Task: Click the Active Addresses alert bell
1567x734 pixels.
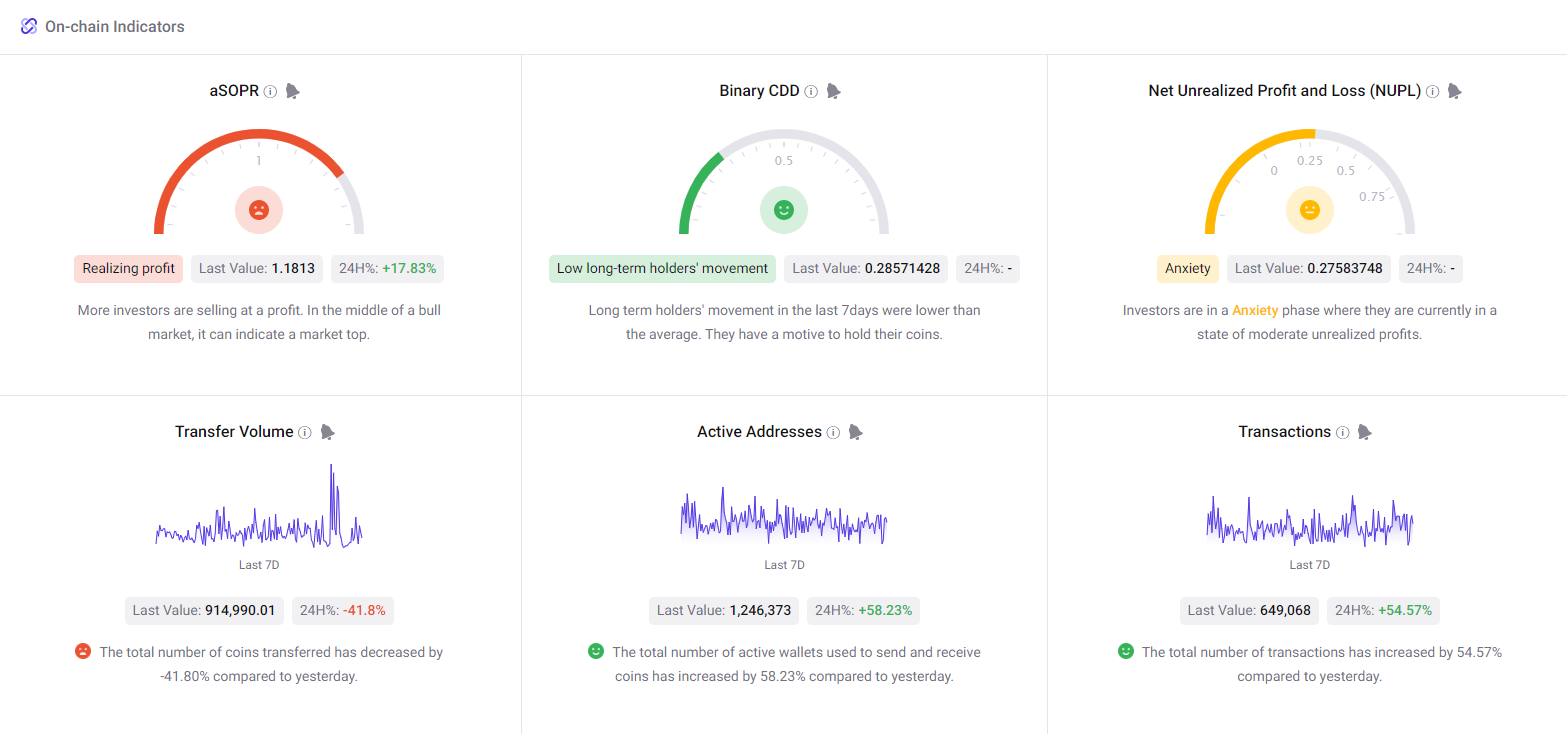Action: (x=855, y=432)
